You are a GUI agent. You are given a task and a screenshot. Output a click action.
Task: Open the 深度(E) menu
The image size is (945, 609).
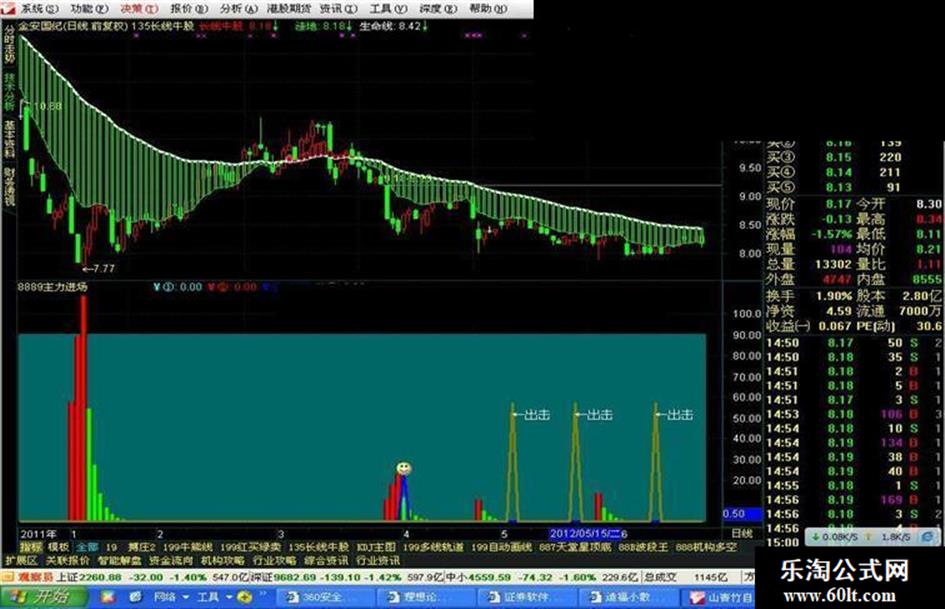point(438,8)
